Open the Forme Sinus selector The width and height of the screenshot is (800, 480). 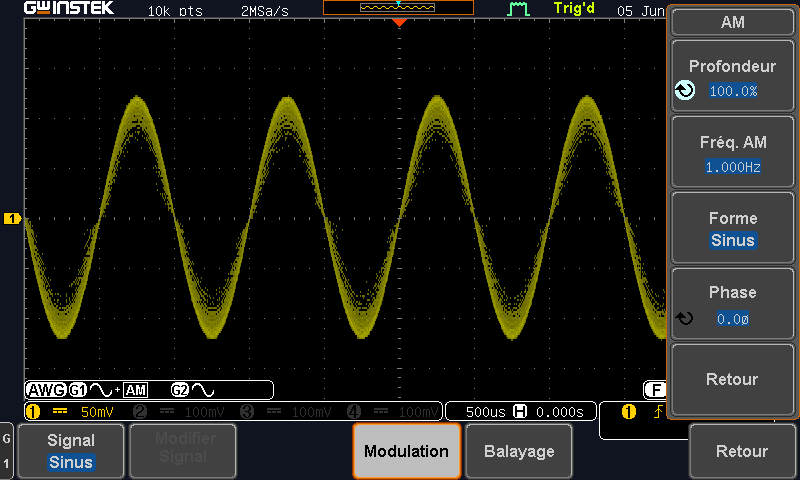pyautogui.click(x=733, y=228)
